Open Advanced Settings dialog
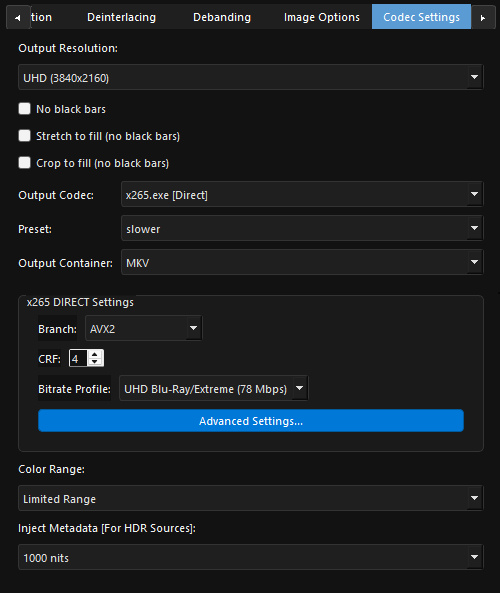500x593 pixels. click(x=251, y=421)
